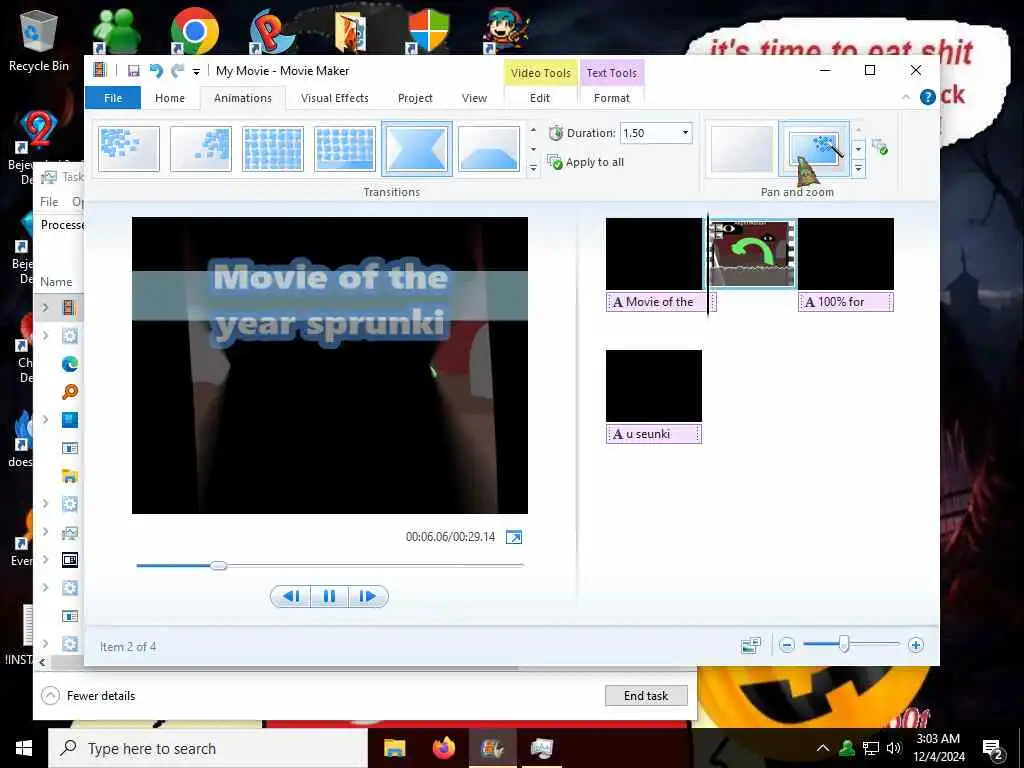This screenshot has width=1024, height=768.
Task: Switch to the Visual Effects tab
Action: 334,98
